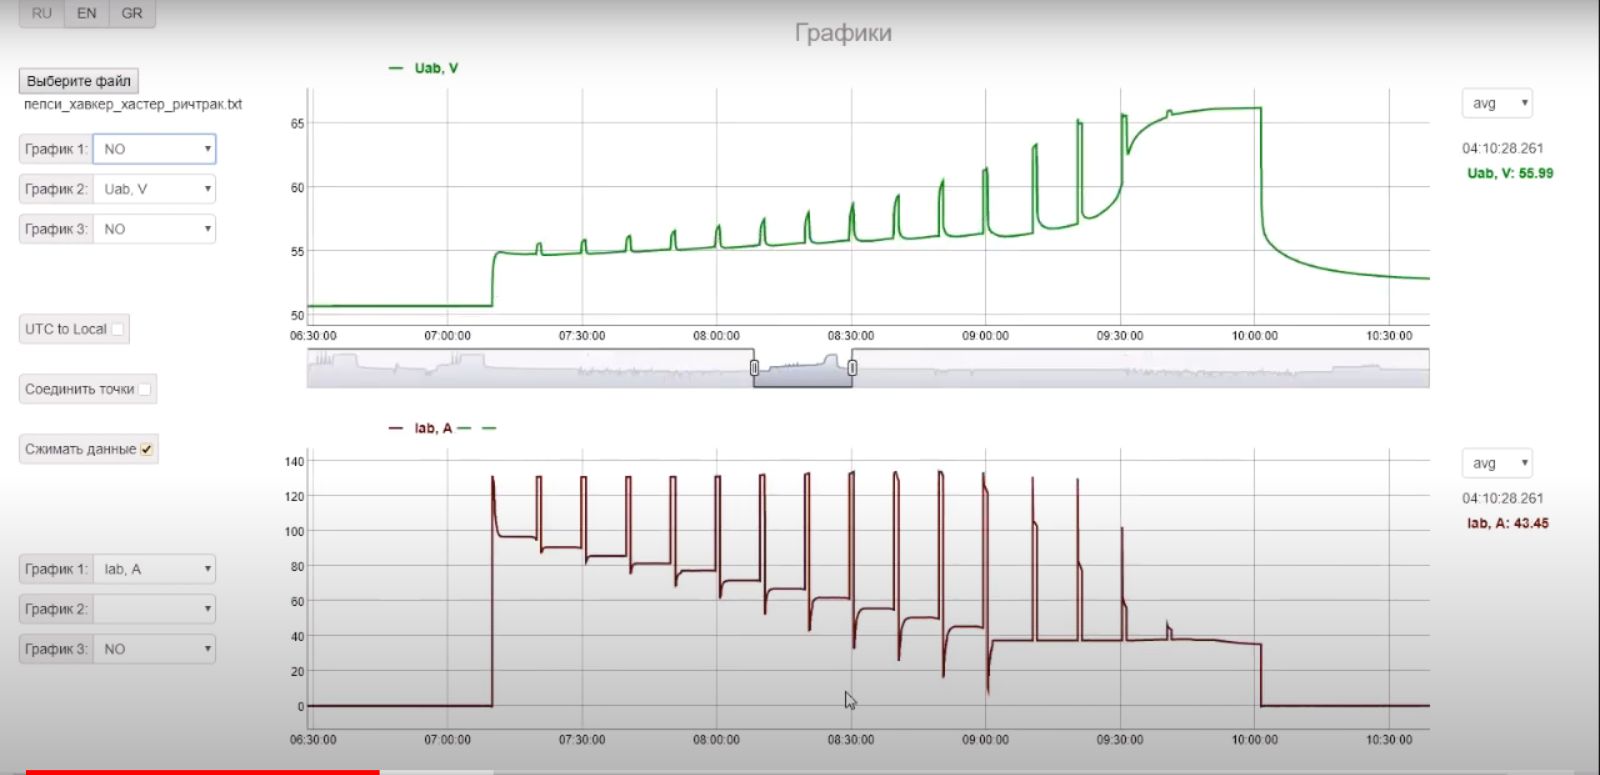Click the 08:30:00 label on voltage chart axis
This screenshot has width=1600, height=775.
(x=851, y=336)
